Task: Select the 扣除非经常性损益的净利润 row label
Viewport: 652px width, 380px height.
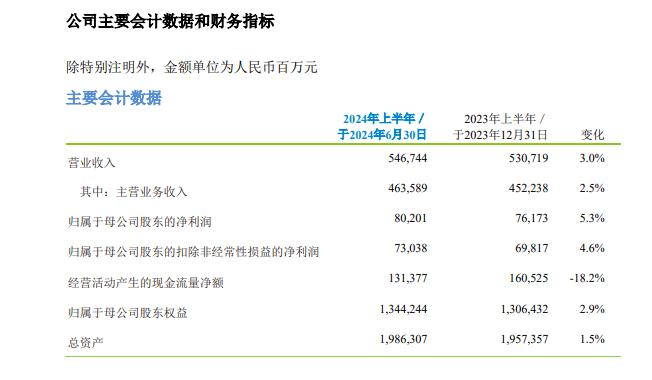Action: [x=193, y=252]
